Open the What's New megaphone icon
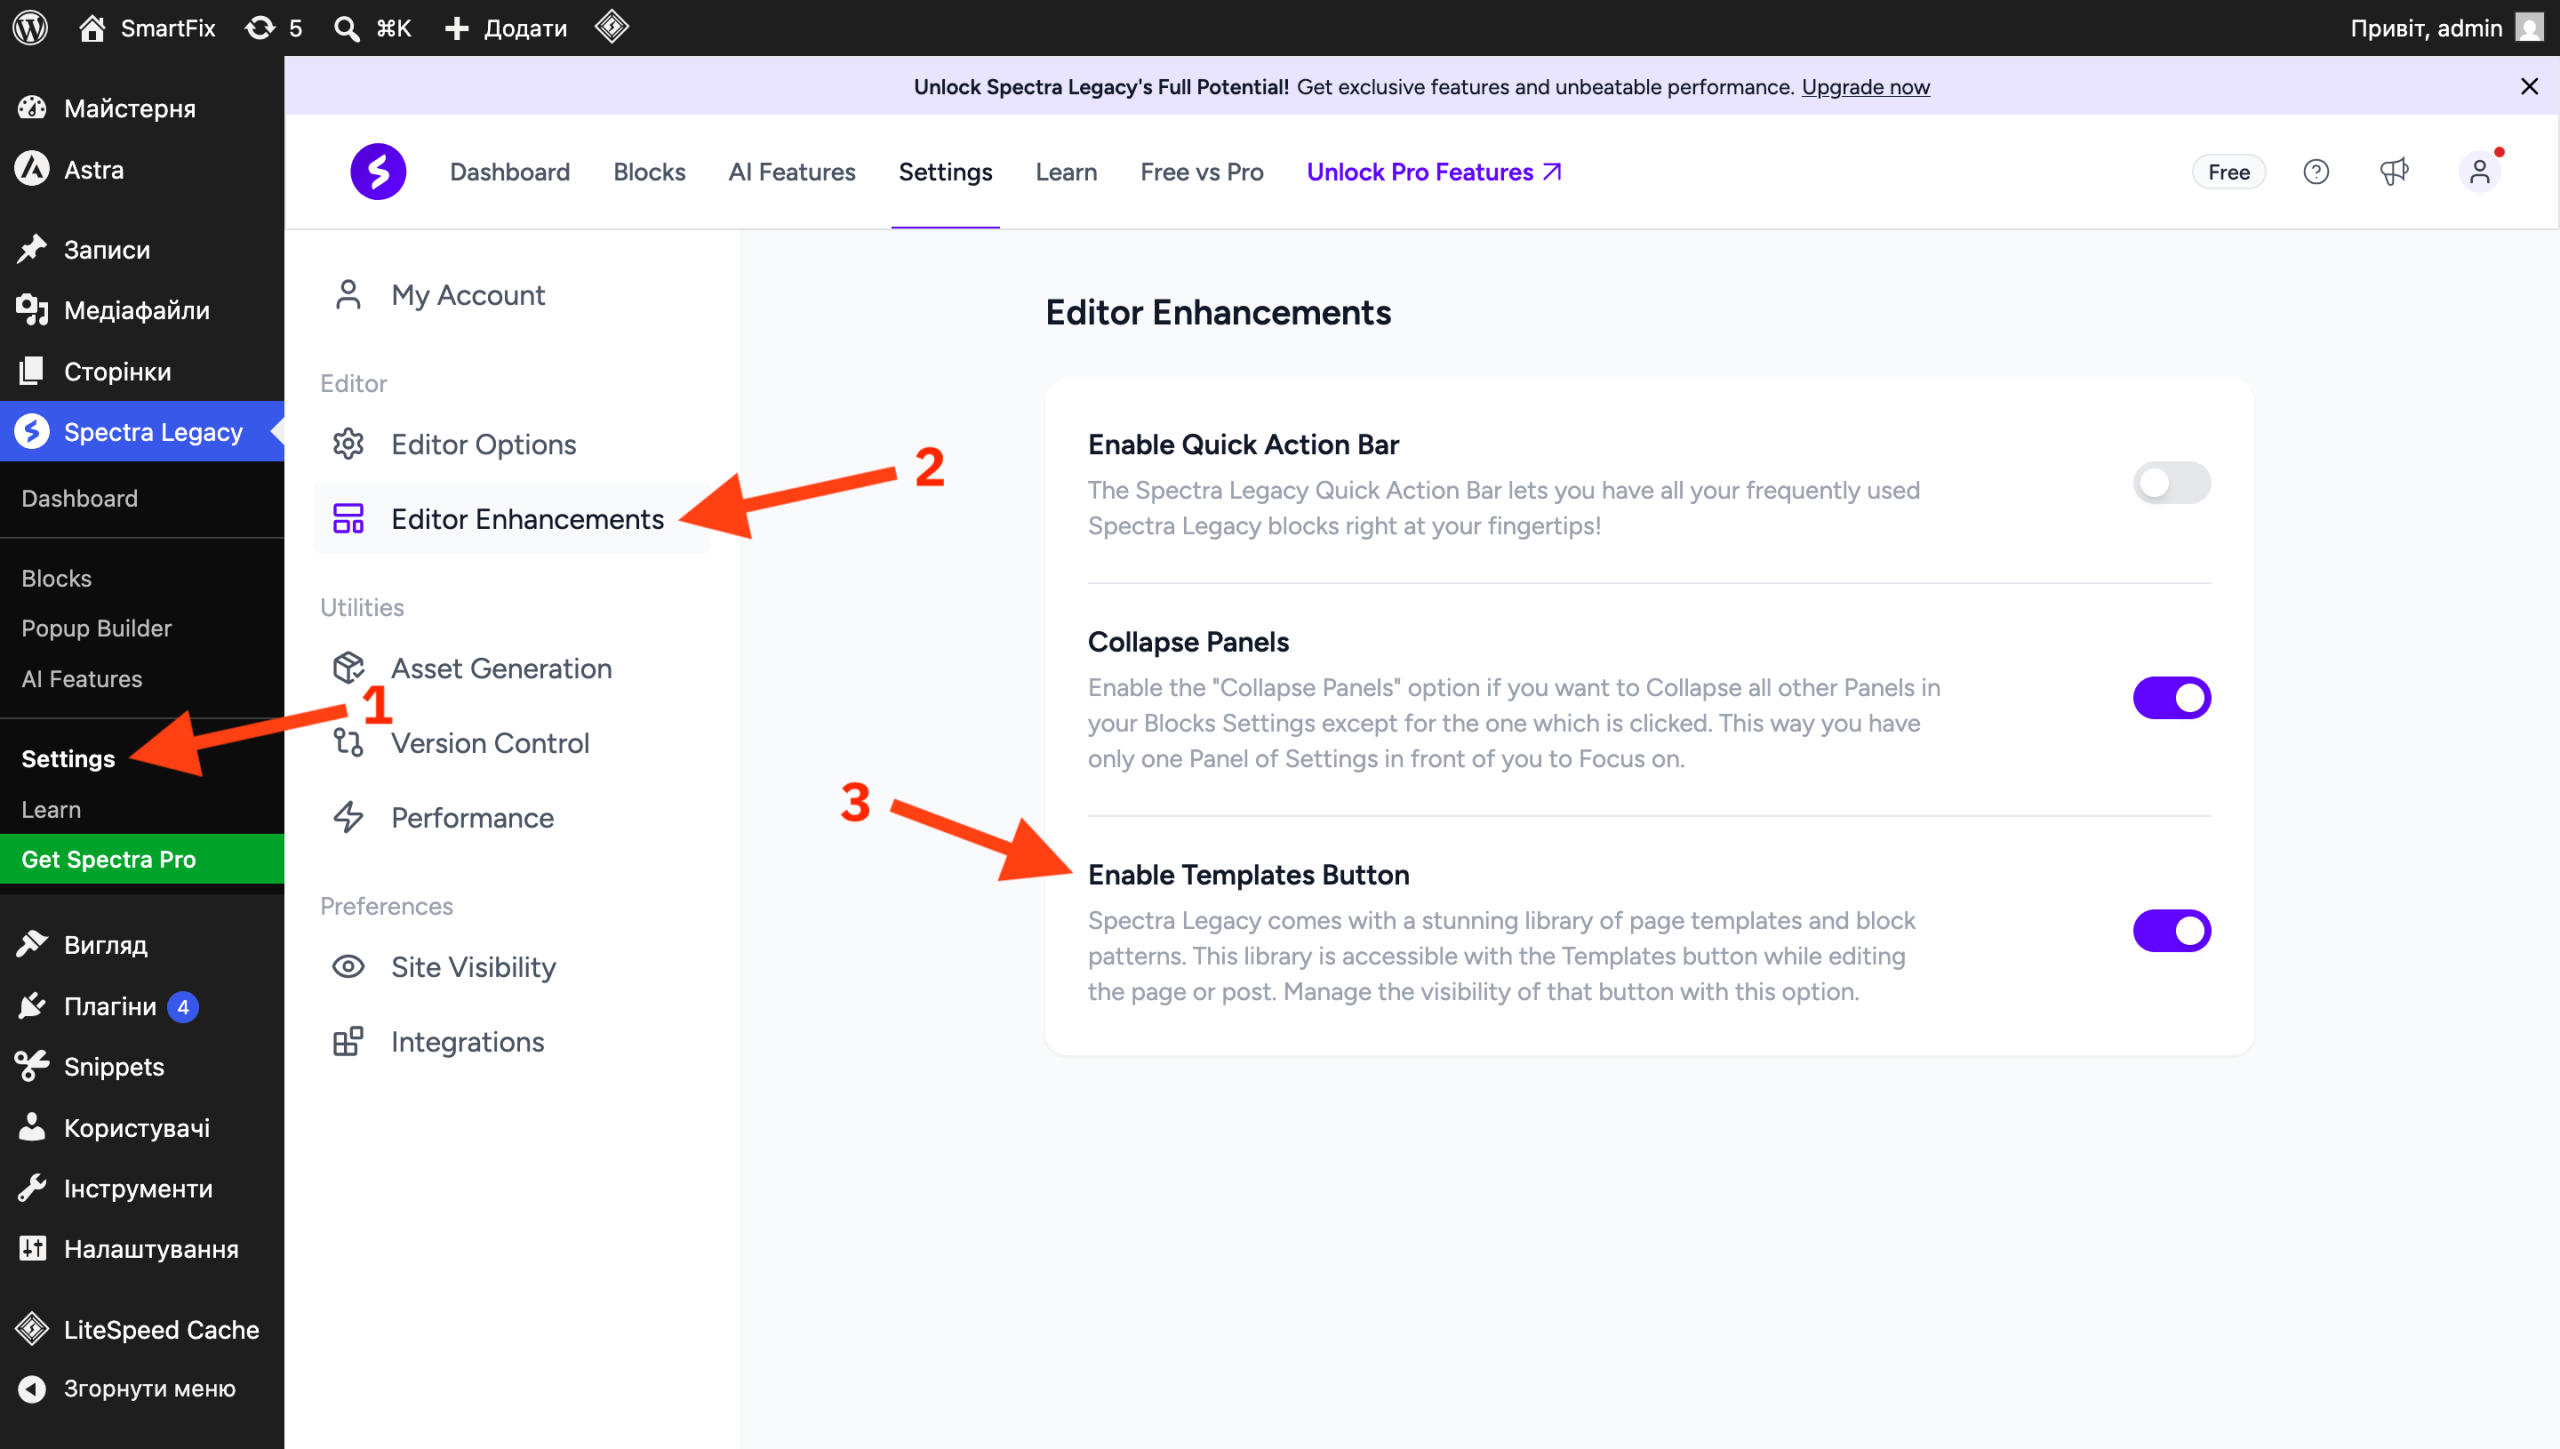Viewport: 2560px width, 1449px height. pyautogui.click(x=2394, y=172)
